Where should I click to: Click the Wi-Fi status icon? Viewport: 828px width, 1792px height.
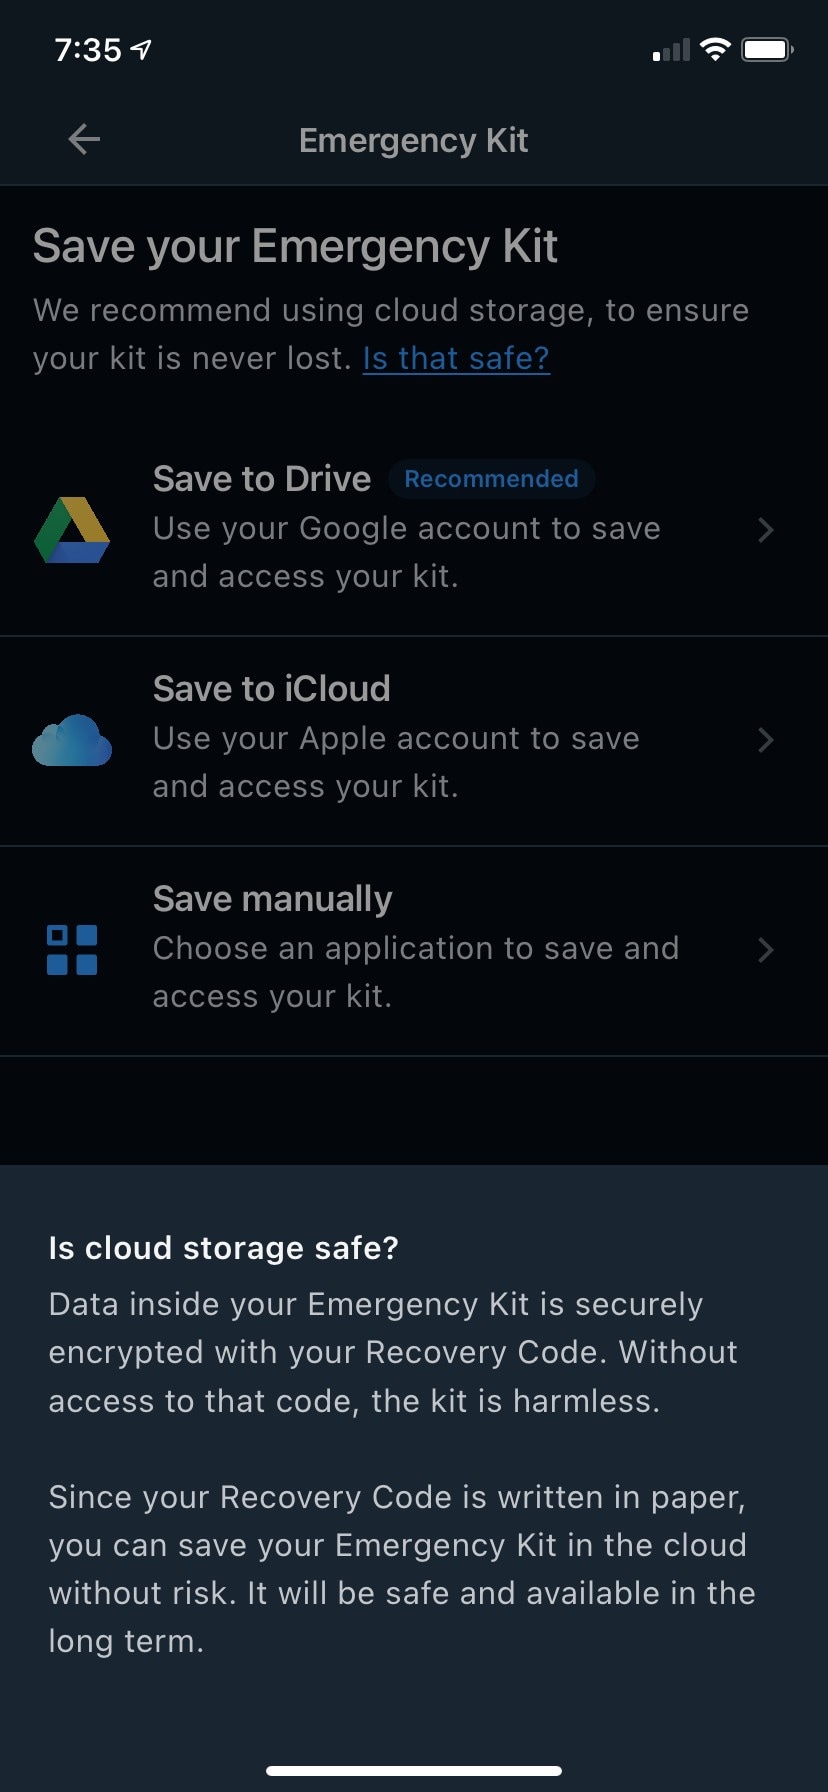716,48
